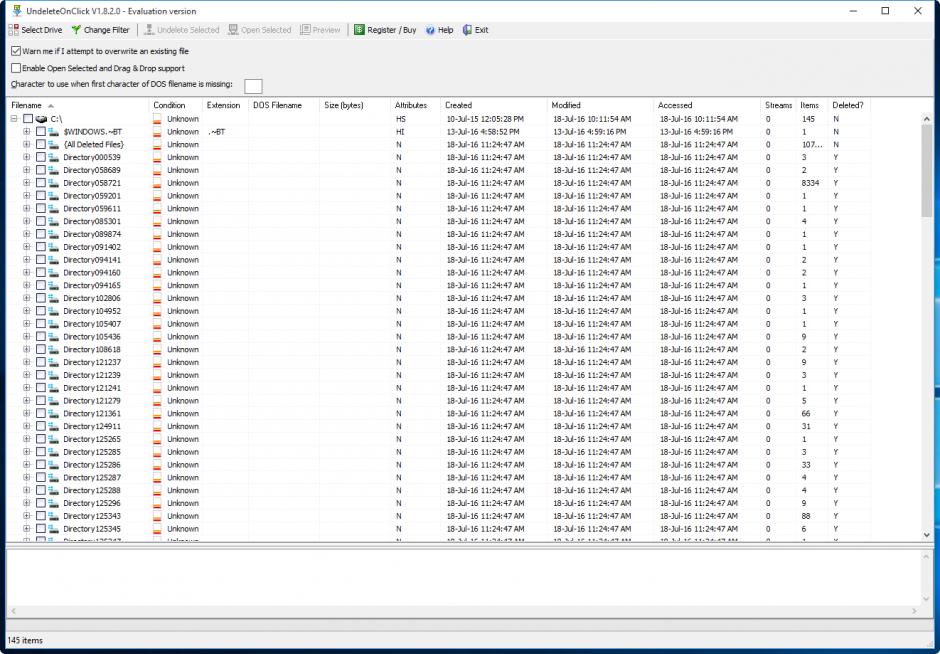Click folder icon of Directory085301
The image size is (940, 654).
(54, 221)
